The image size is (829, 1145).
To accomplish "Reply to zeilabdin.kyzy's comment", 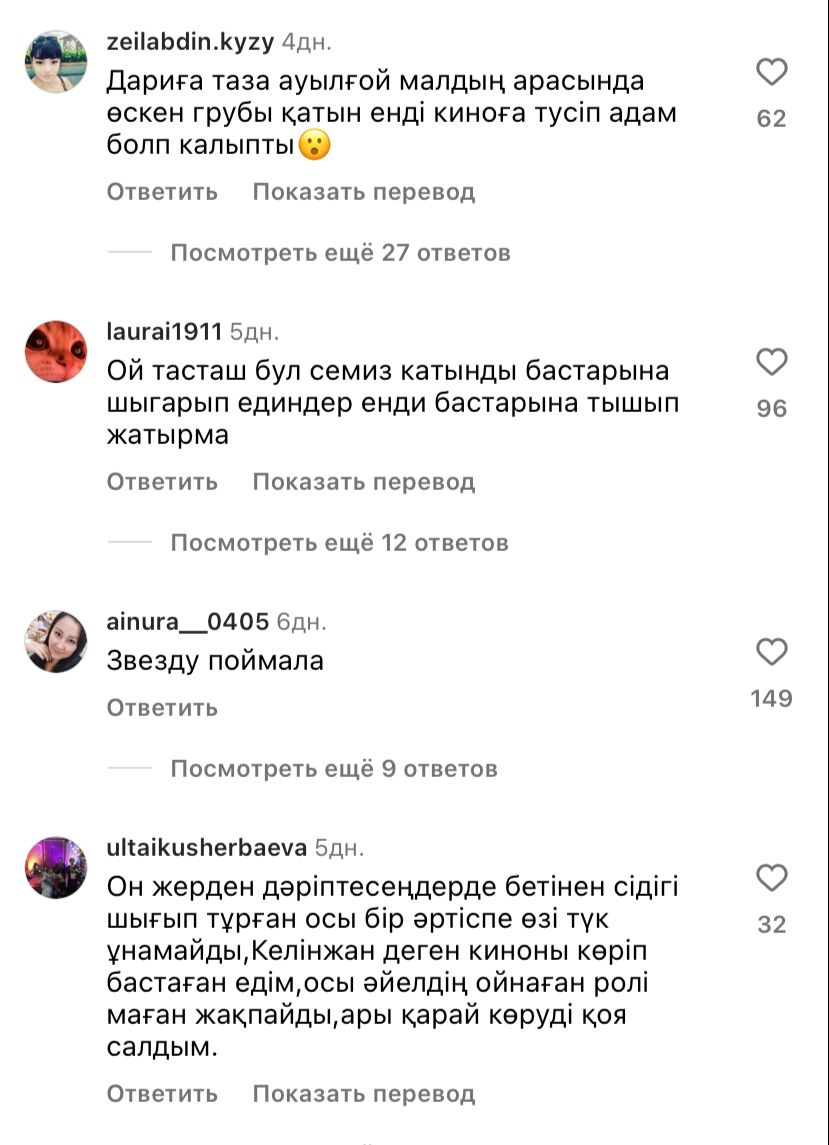I will pos(162,192).
